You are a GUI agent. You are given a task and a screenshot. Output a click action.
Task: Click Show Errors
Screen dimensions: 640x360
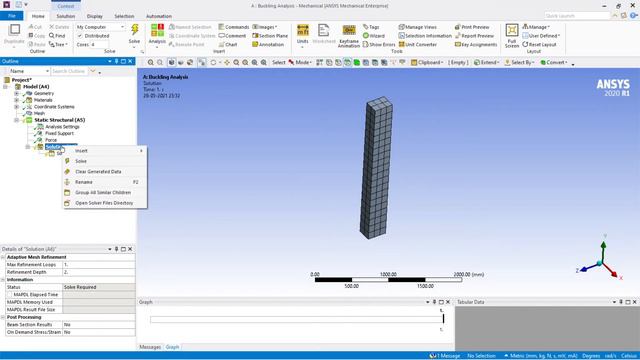(x=379, y=44)
